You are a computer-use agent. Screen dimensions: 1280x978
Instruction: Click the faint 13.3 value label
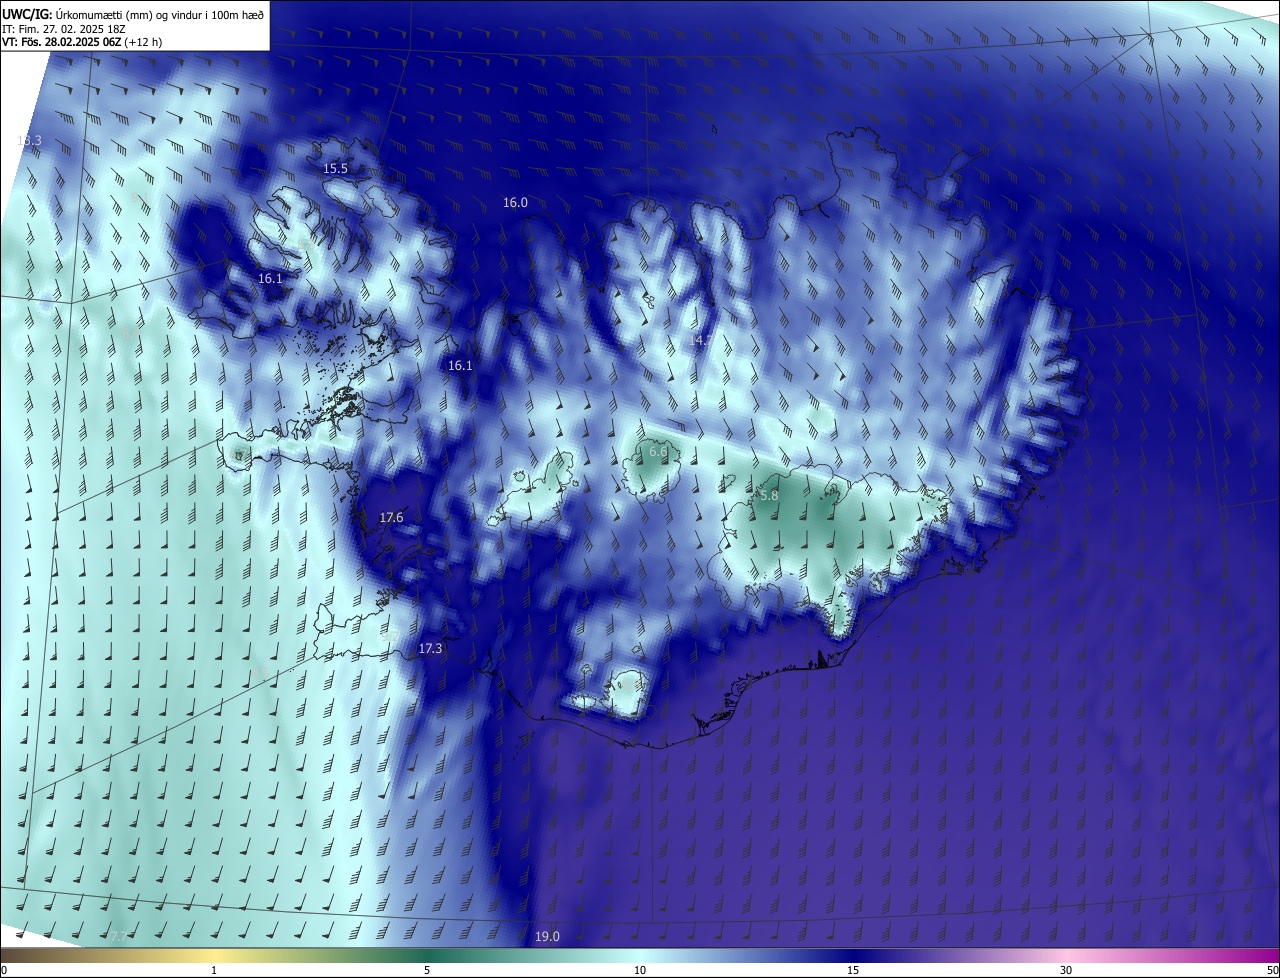click(x=29, y=141)
